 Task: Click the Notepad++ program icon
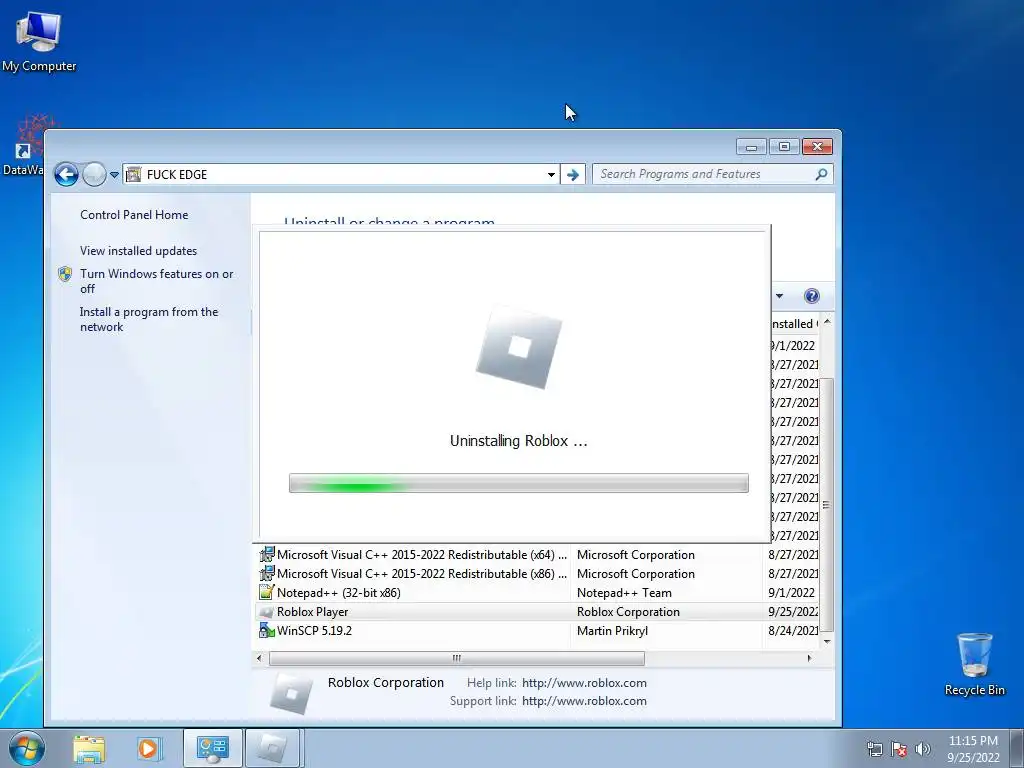coord(266,592)
